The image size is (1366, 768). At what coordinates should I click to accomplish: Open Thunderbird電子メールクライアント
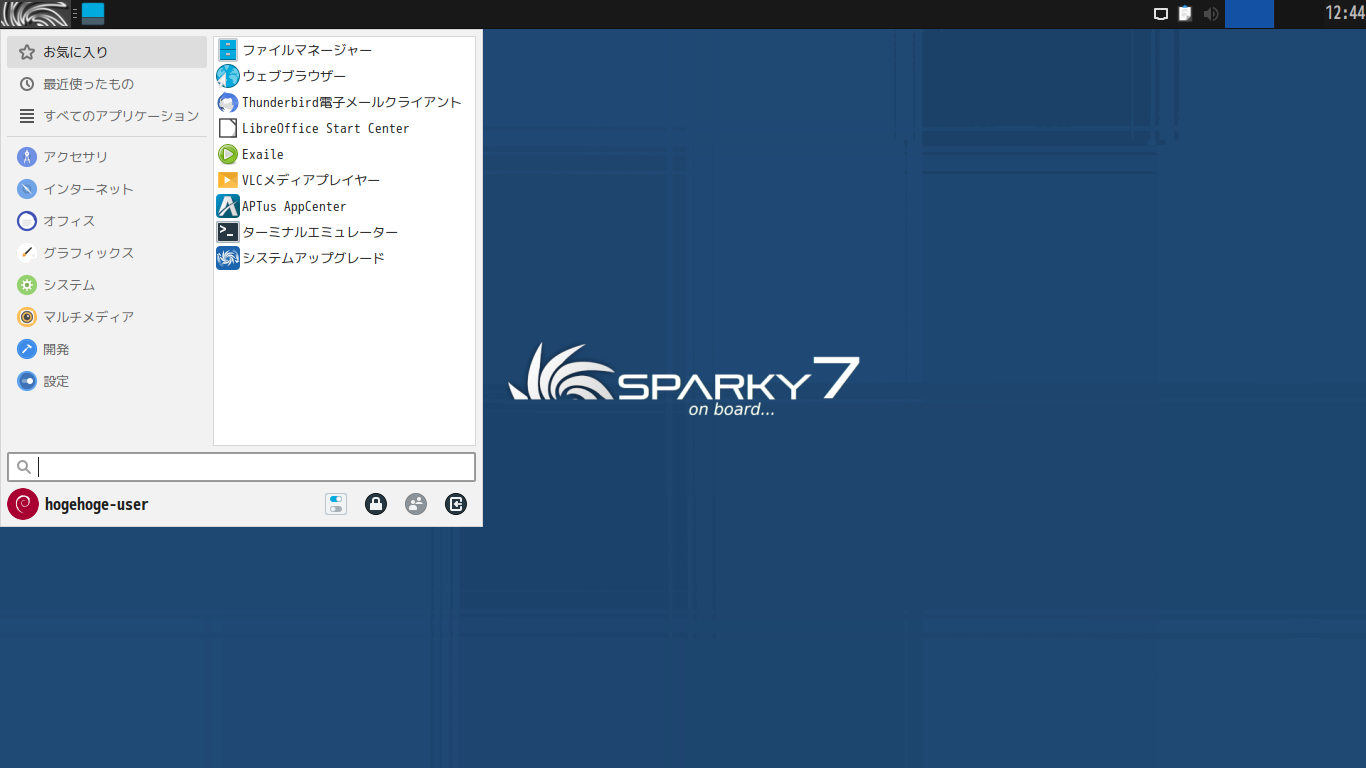pos(344,102)
